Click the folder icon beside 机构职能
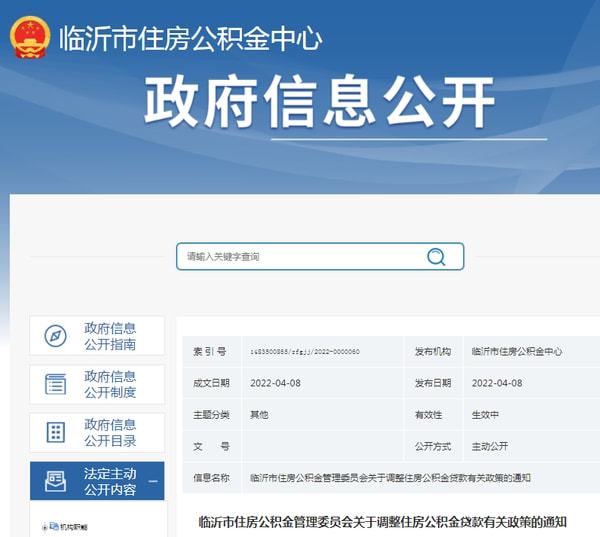Viewport: 600px width, 537px height. (x=54, y=527)
